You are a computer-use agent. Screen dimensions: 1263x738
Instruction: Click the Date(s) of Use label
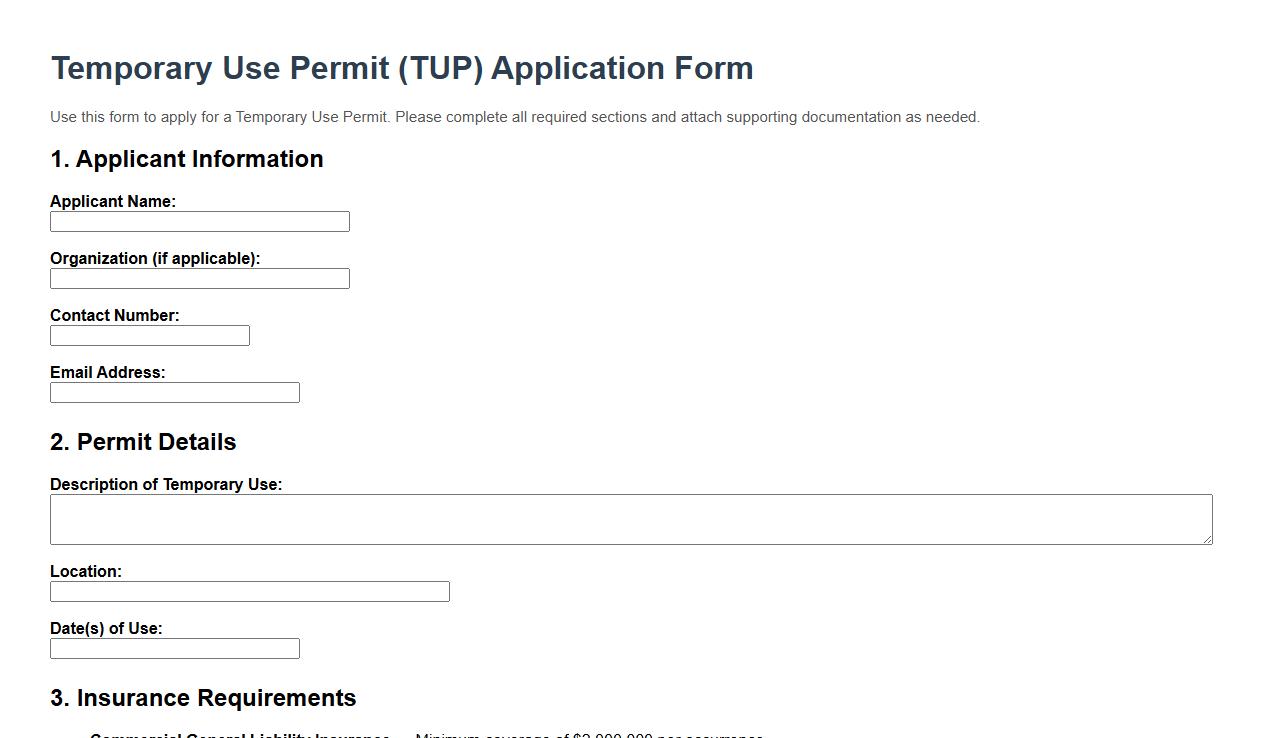pos(107,628)
